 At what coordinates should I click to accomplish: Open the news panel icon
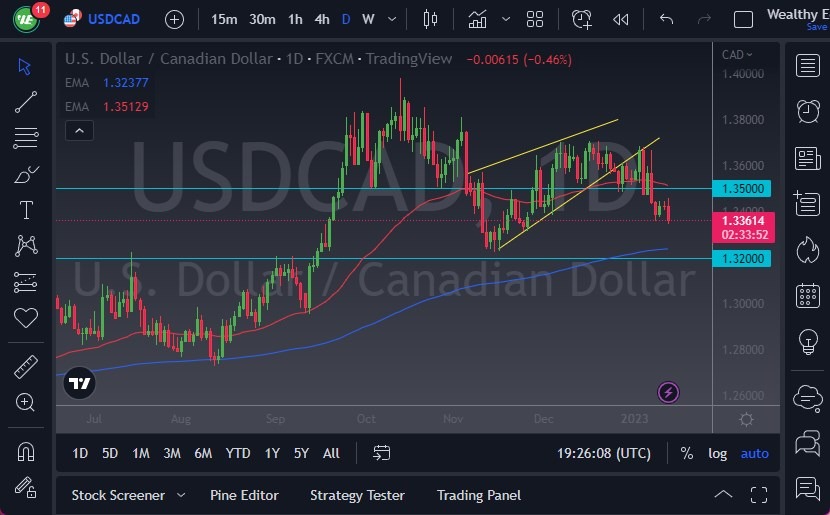807,158
